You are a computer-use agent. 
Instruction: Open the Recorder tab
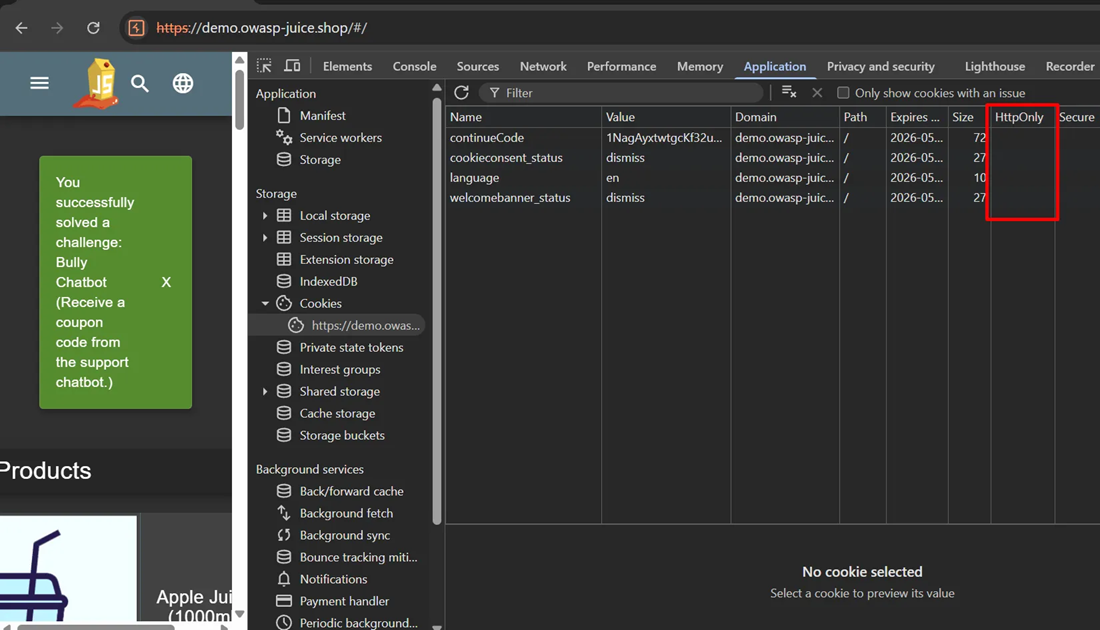tap(1070, 66)
